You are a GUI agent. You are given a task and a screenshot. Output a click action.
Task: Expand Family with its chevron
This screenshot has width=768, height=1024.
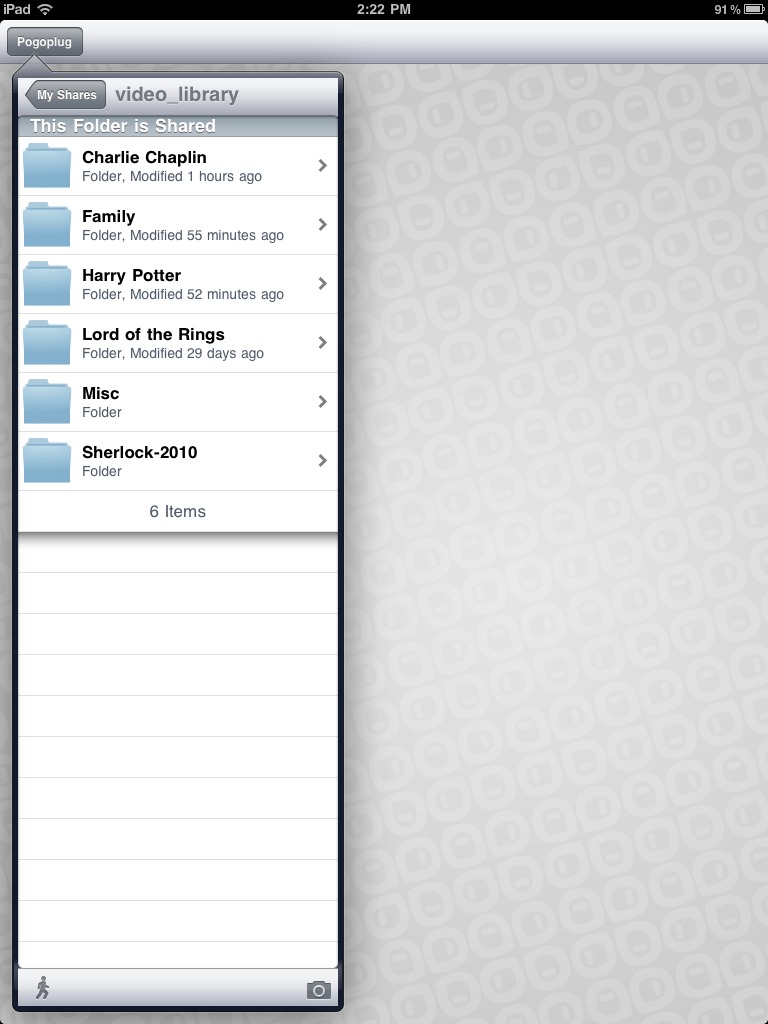pos(323,225)
